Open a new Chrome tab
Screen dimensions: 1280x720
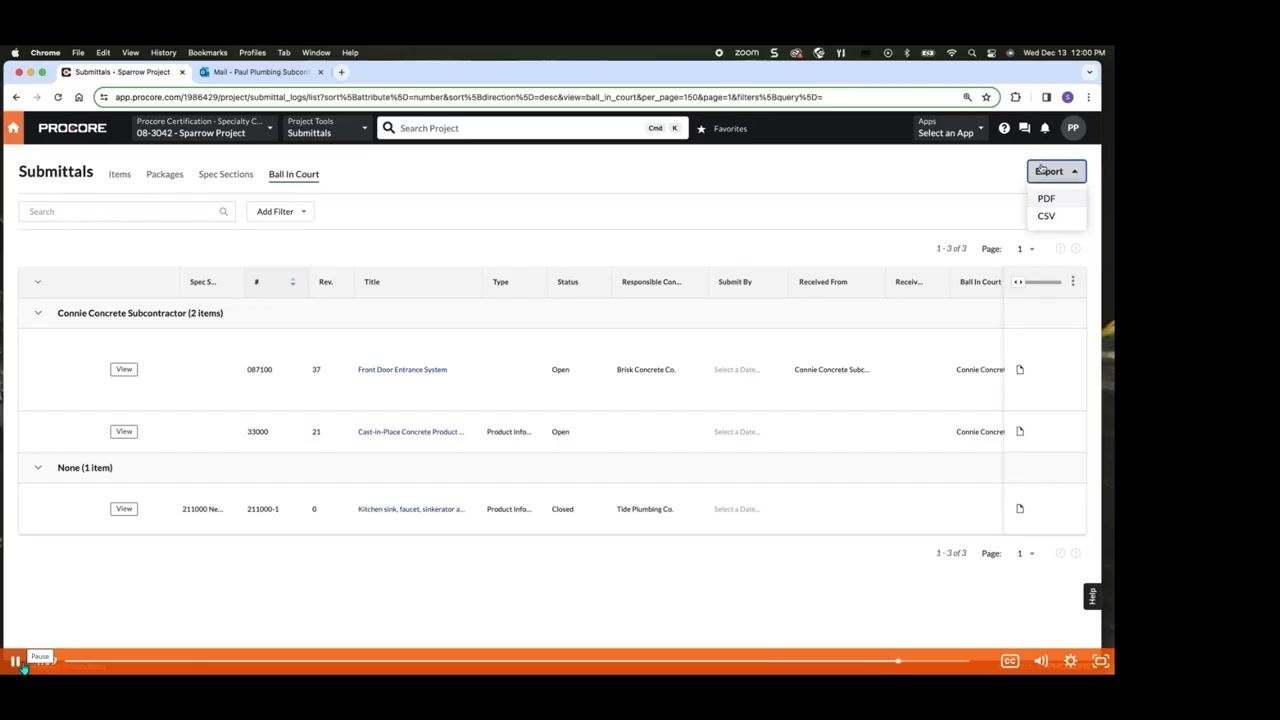point(341,72)
